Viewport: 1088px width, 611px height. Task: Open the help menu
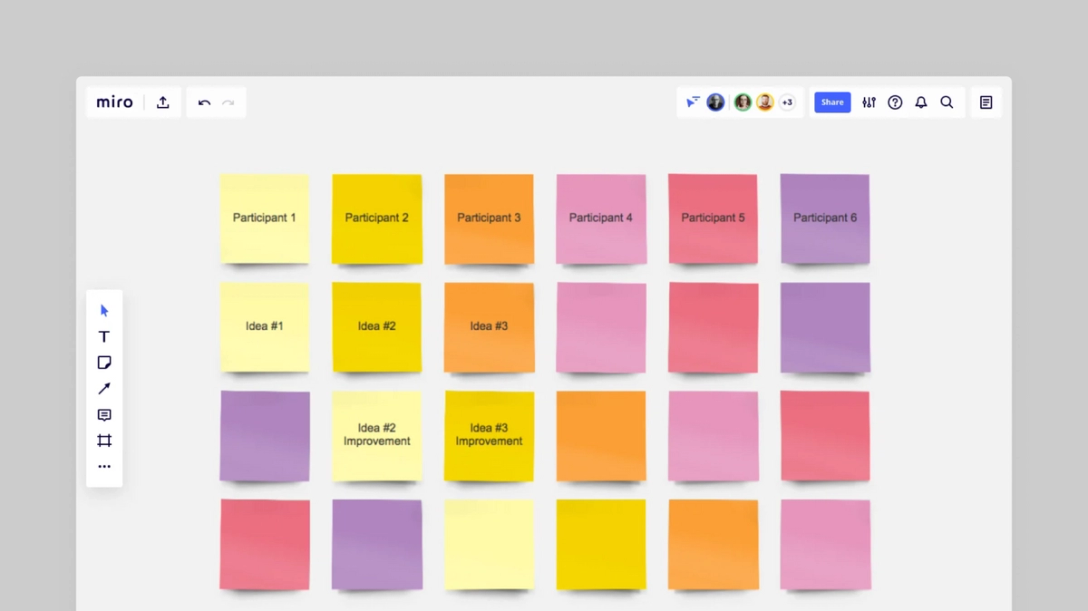[x=894, y=102]
